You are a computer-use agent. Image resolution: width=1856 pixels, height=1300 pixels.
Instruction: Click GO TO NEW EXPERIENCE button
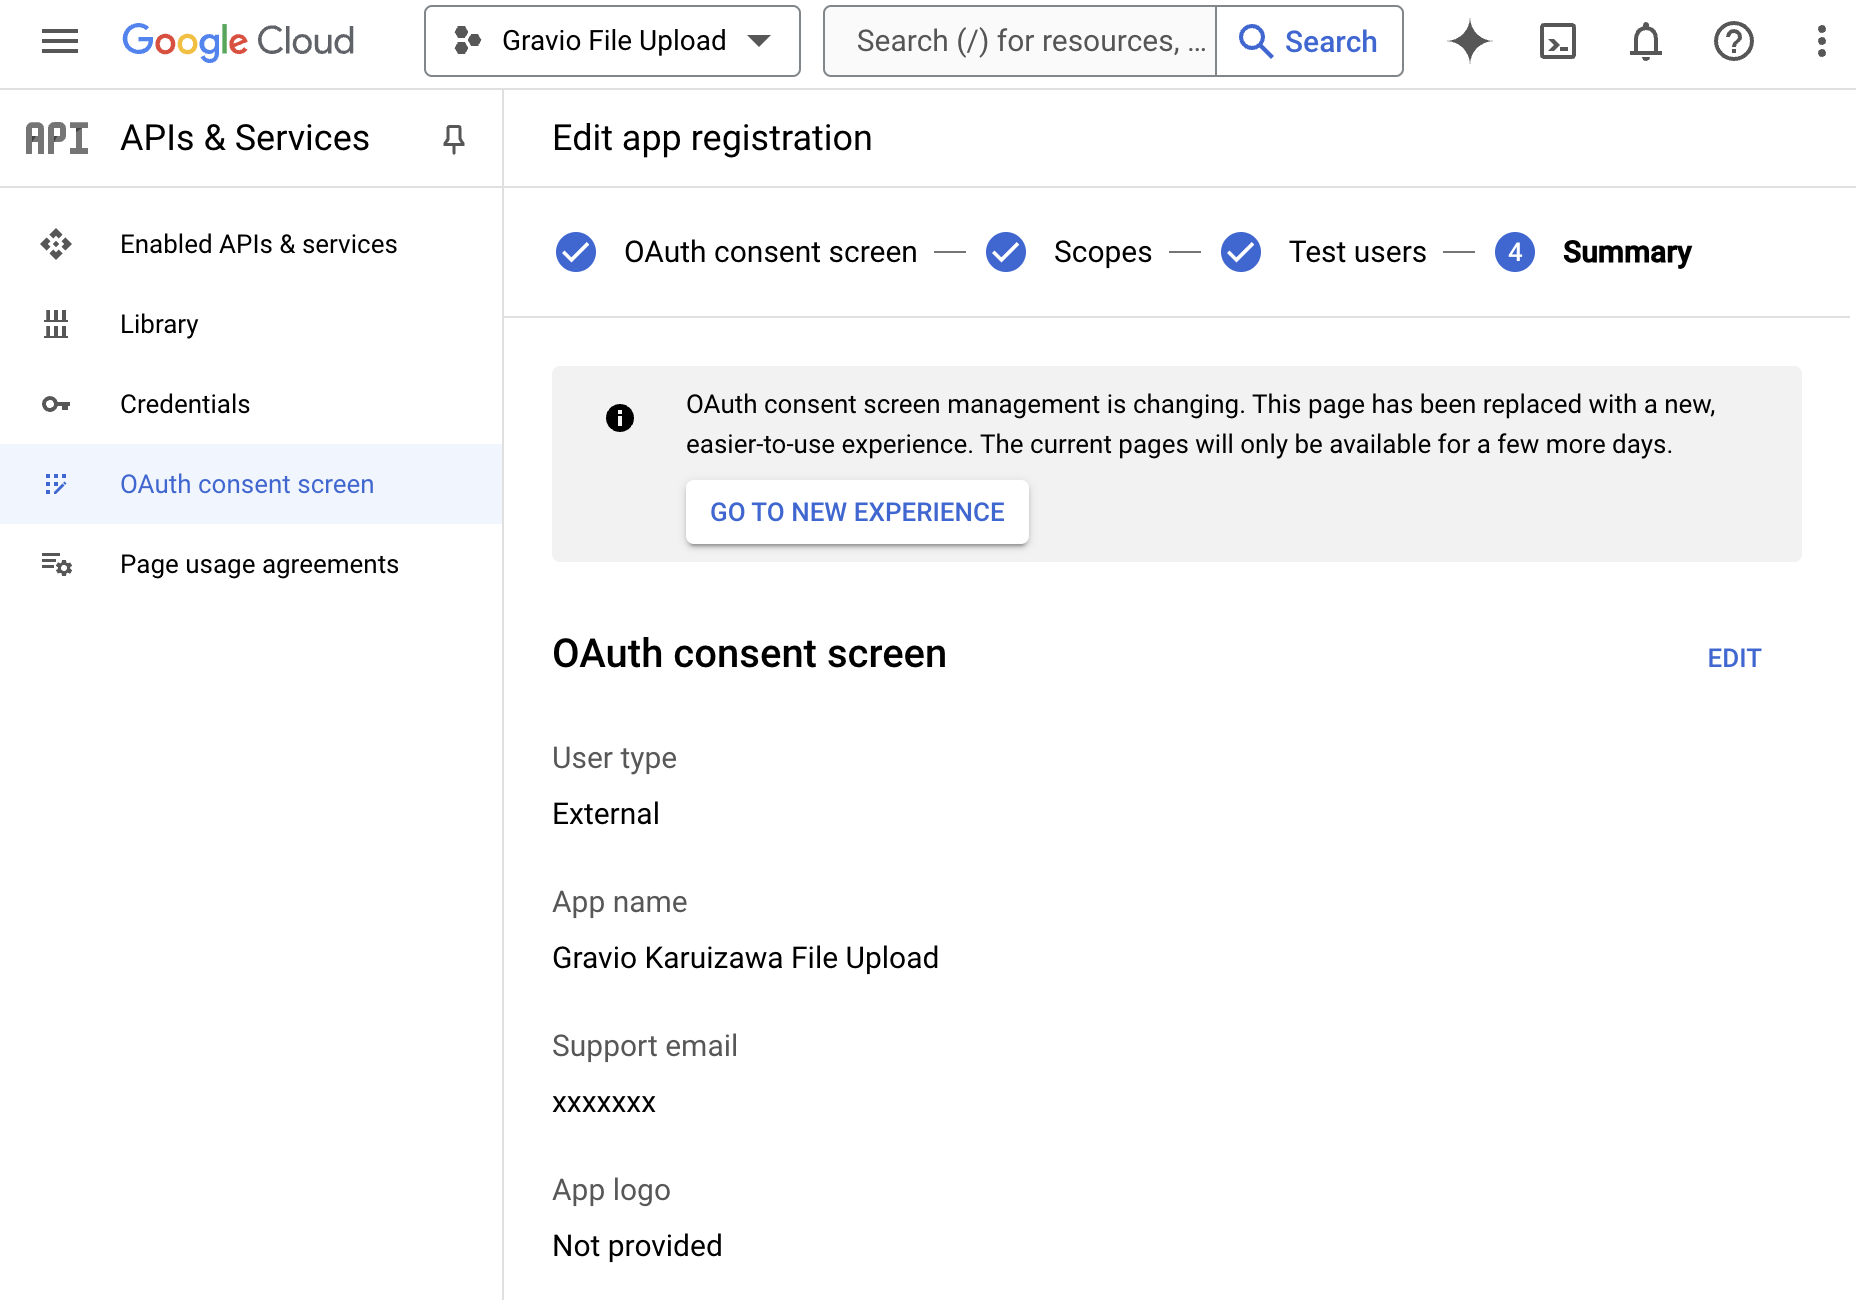857,512
